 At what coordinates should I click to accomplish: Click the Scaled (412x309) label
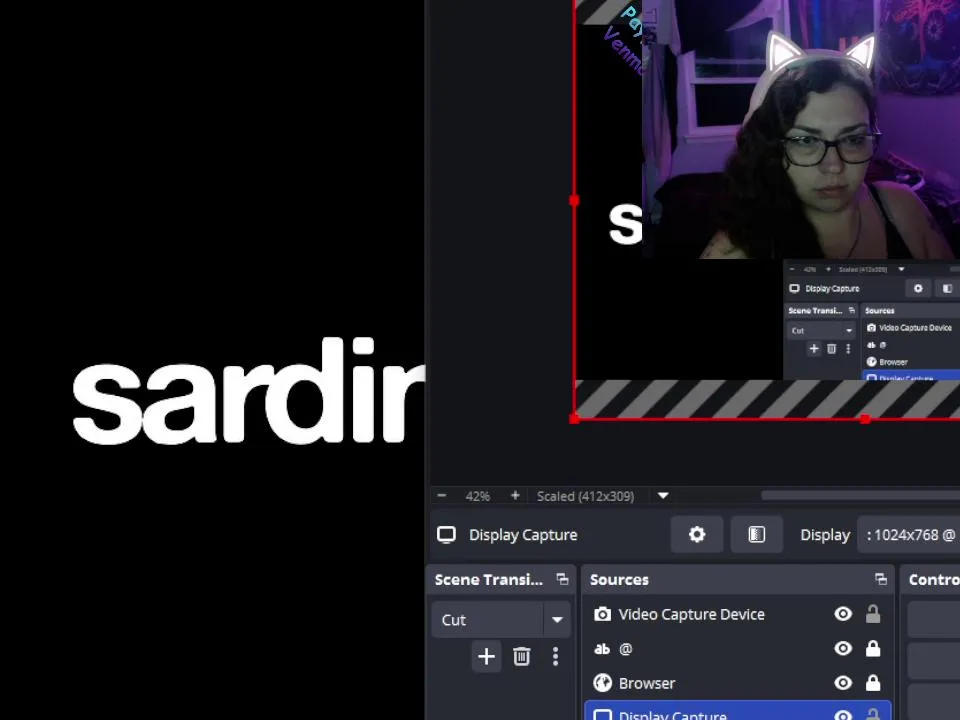click(585, 496)
